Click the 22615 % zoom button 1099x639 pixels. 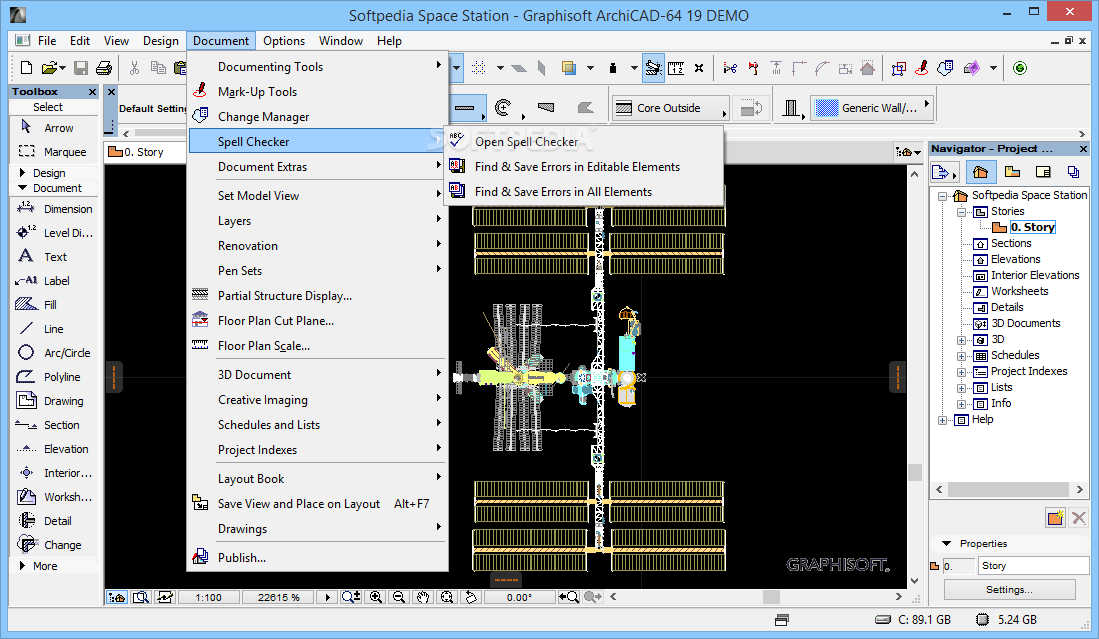coord(278,598)
